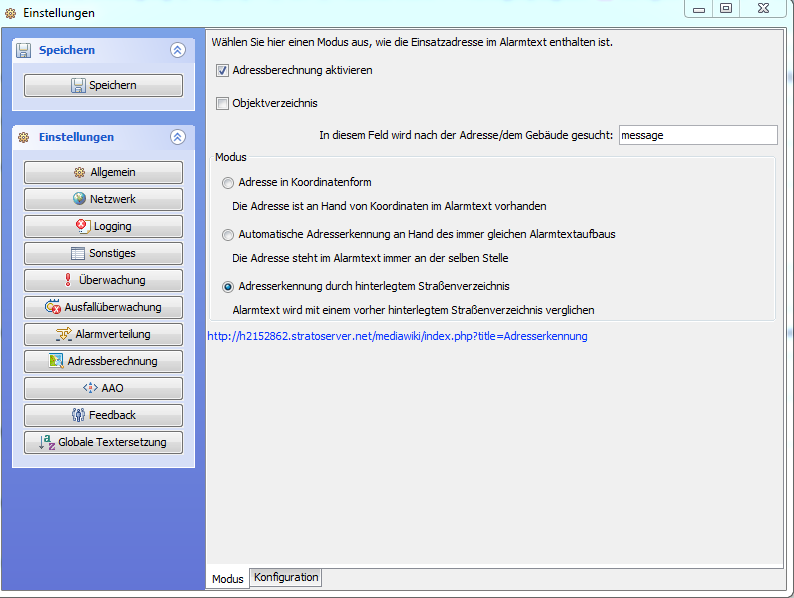Open the Adresserkennung mediawiki link
Viewport: 794px width, 598px height.
[397, 336]
